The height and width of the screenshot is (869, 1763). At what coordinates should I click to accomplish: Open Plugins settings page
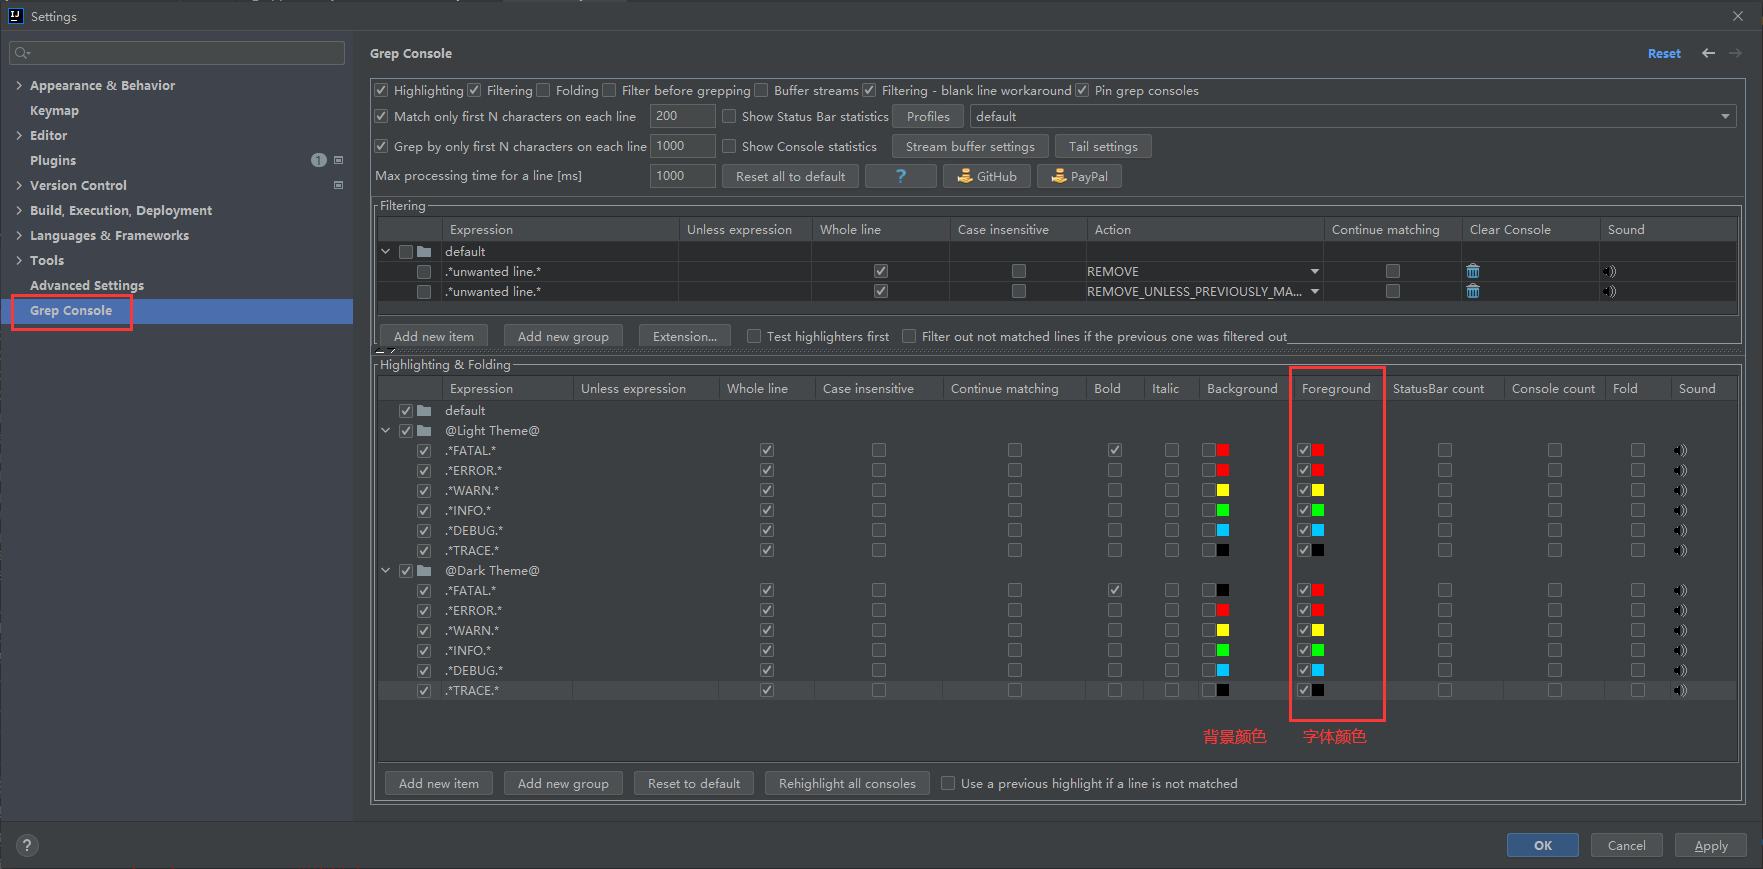click(x=53, y=160)
